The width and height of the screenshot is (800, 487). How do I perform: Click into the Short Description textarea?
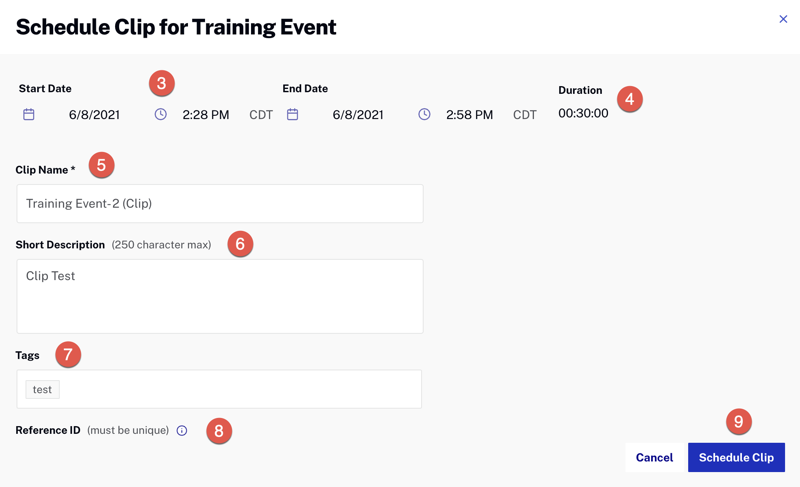pyautogui.click(x=220, y=297)
